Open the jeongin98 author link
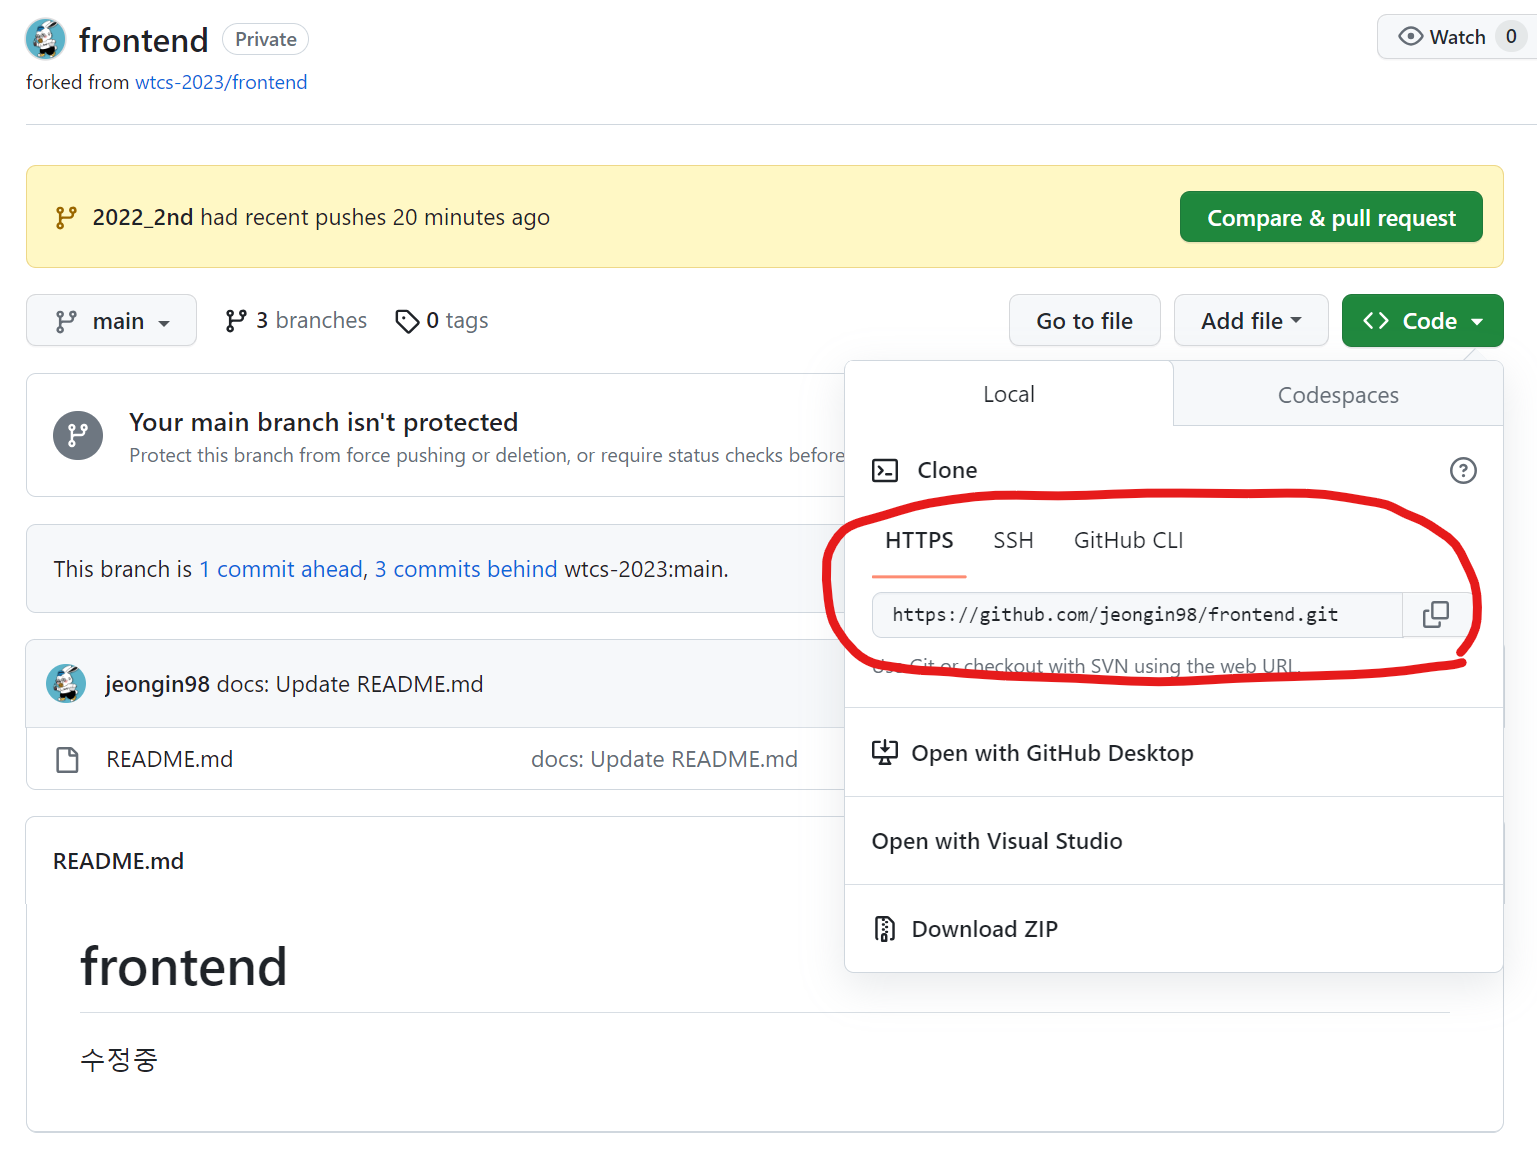The image size is (1537, 1155). click(x=157, y=684)
